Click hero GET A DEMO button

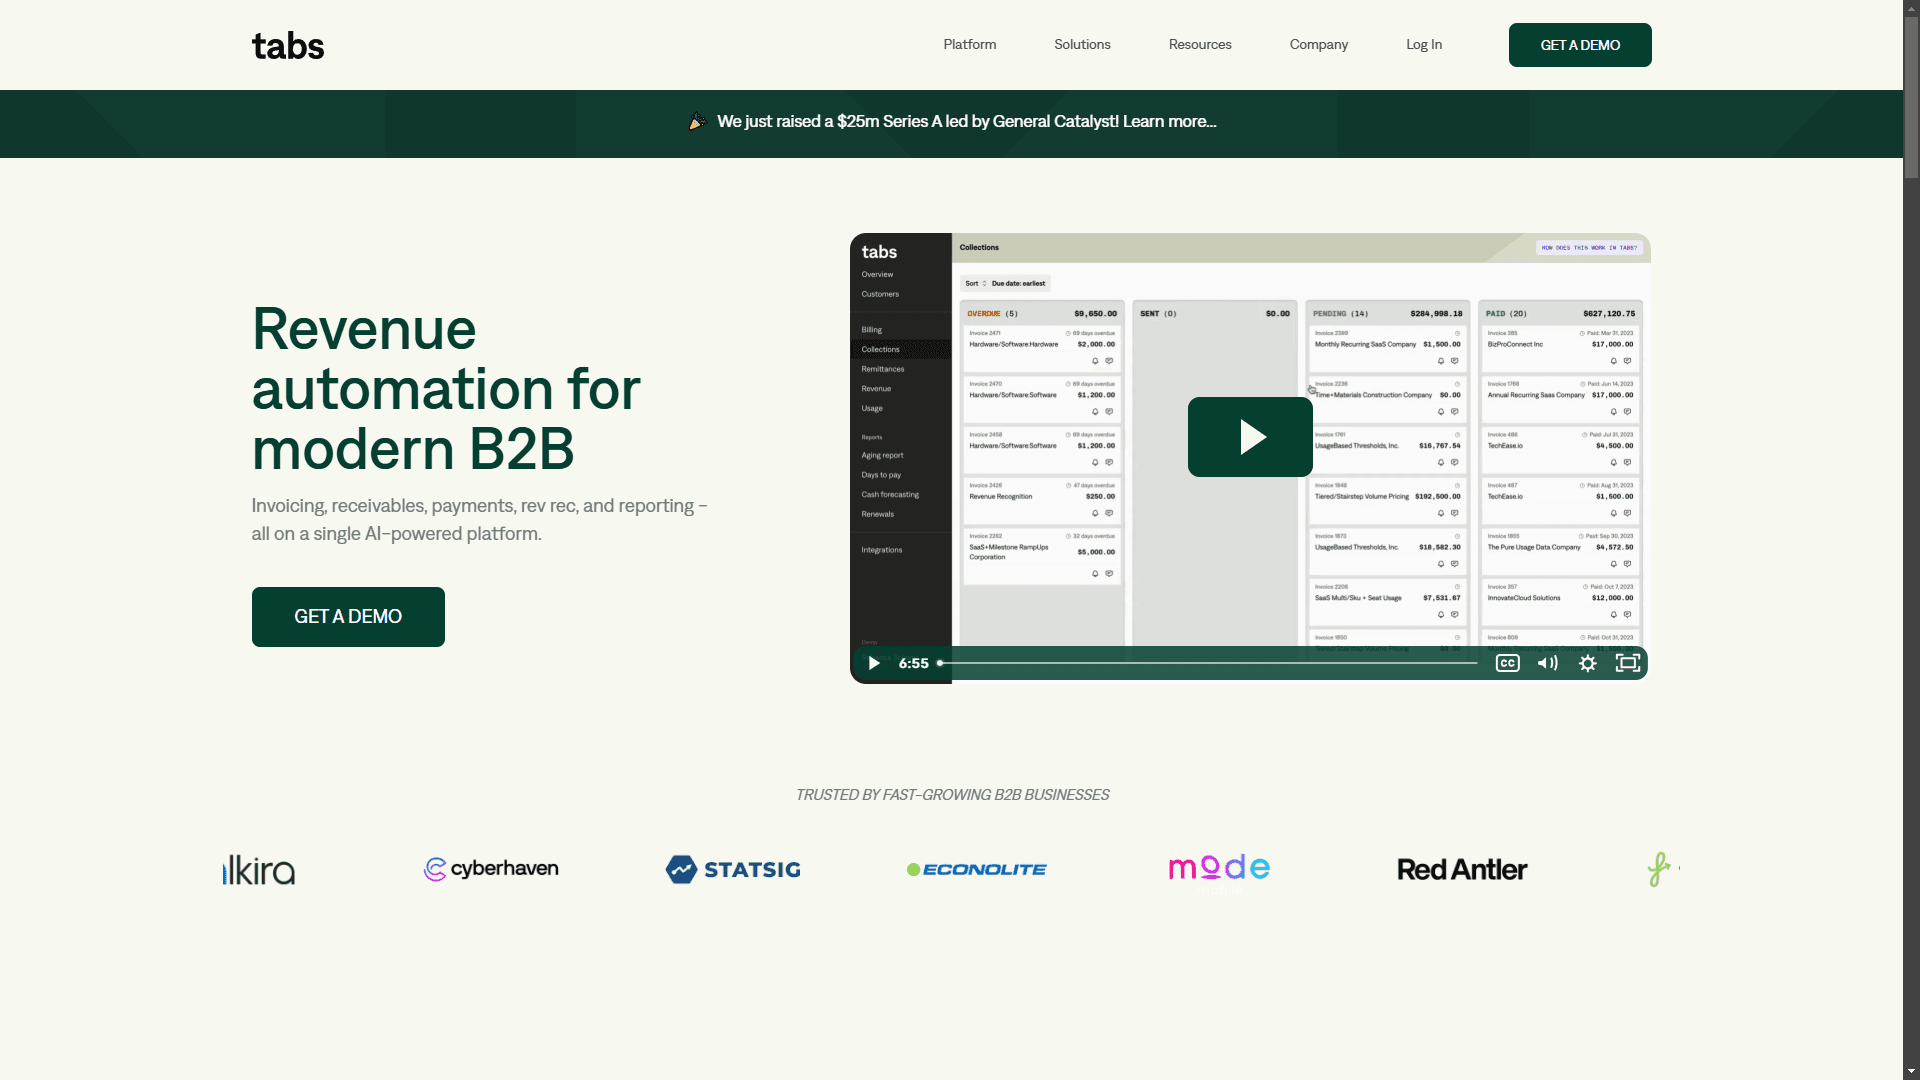(348, 617)
